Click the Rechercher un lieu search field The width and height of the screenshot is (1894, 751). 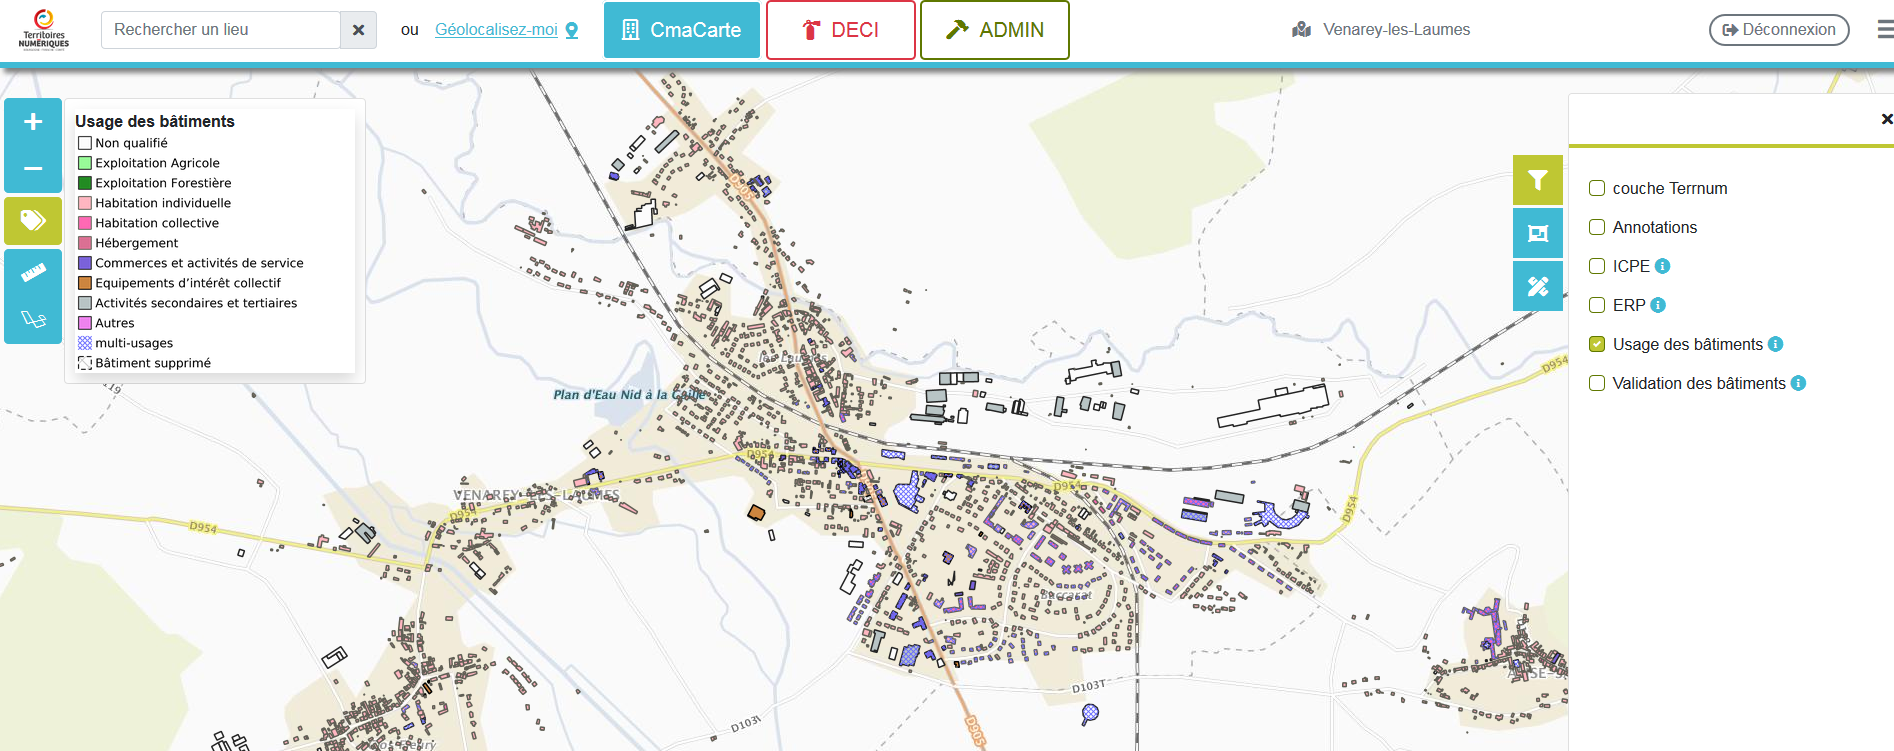[x=221, y=30]
